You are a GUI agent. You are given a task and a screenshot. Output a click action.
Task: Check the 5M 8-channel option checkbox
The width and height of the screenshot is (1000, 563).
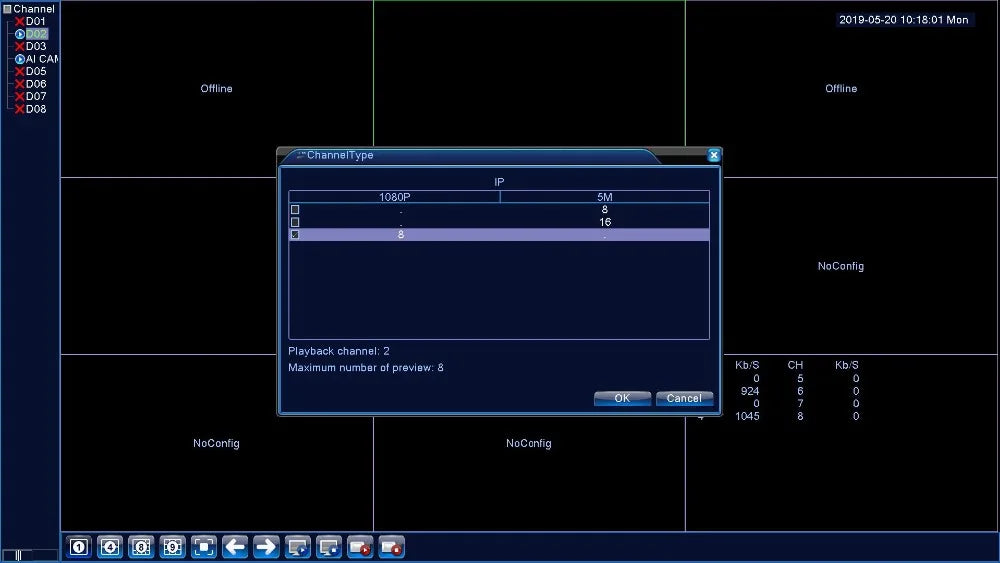coord(295,210)
